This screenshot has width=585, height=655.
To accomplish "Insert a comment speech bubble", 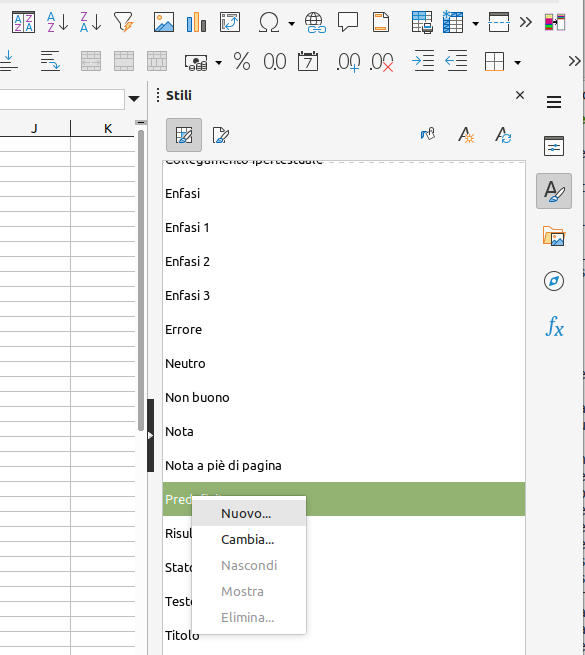I will [x=348, y=22].
